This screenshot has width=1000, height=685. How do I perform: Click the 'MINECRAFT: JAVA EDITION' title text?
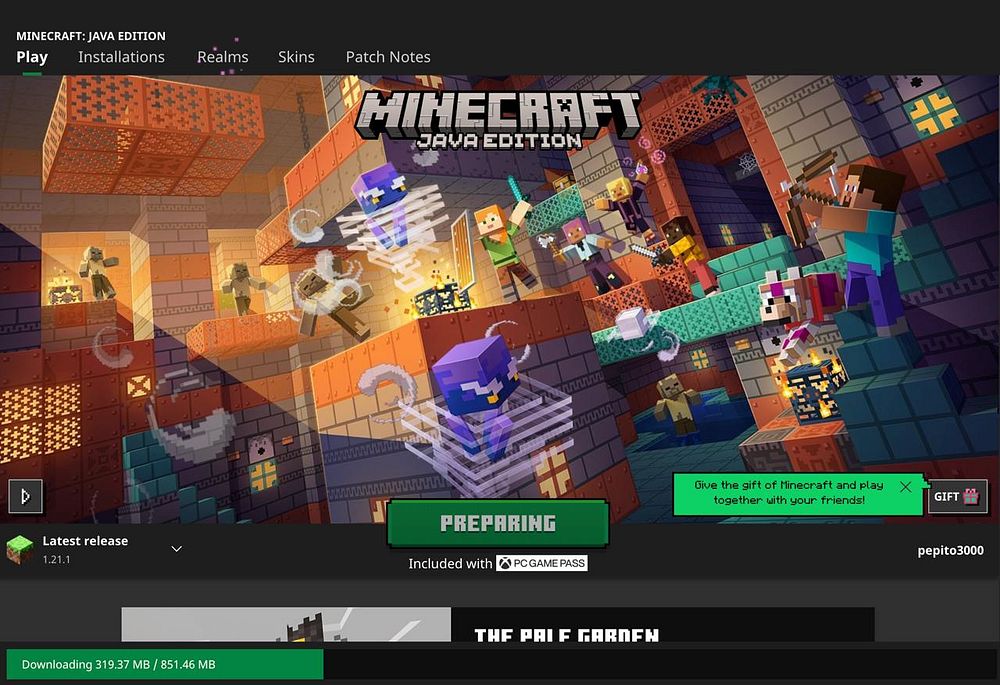[91, 36]
